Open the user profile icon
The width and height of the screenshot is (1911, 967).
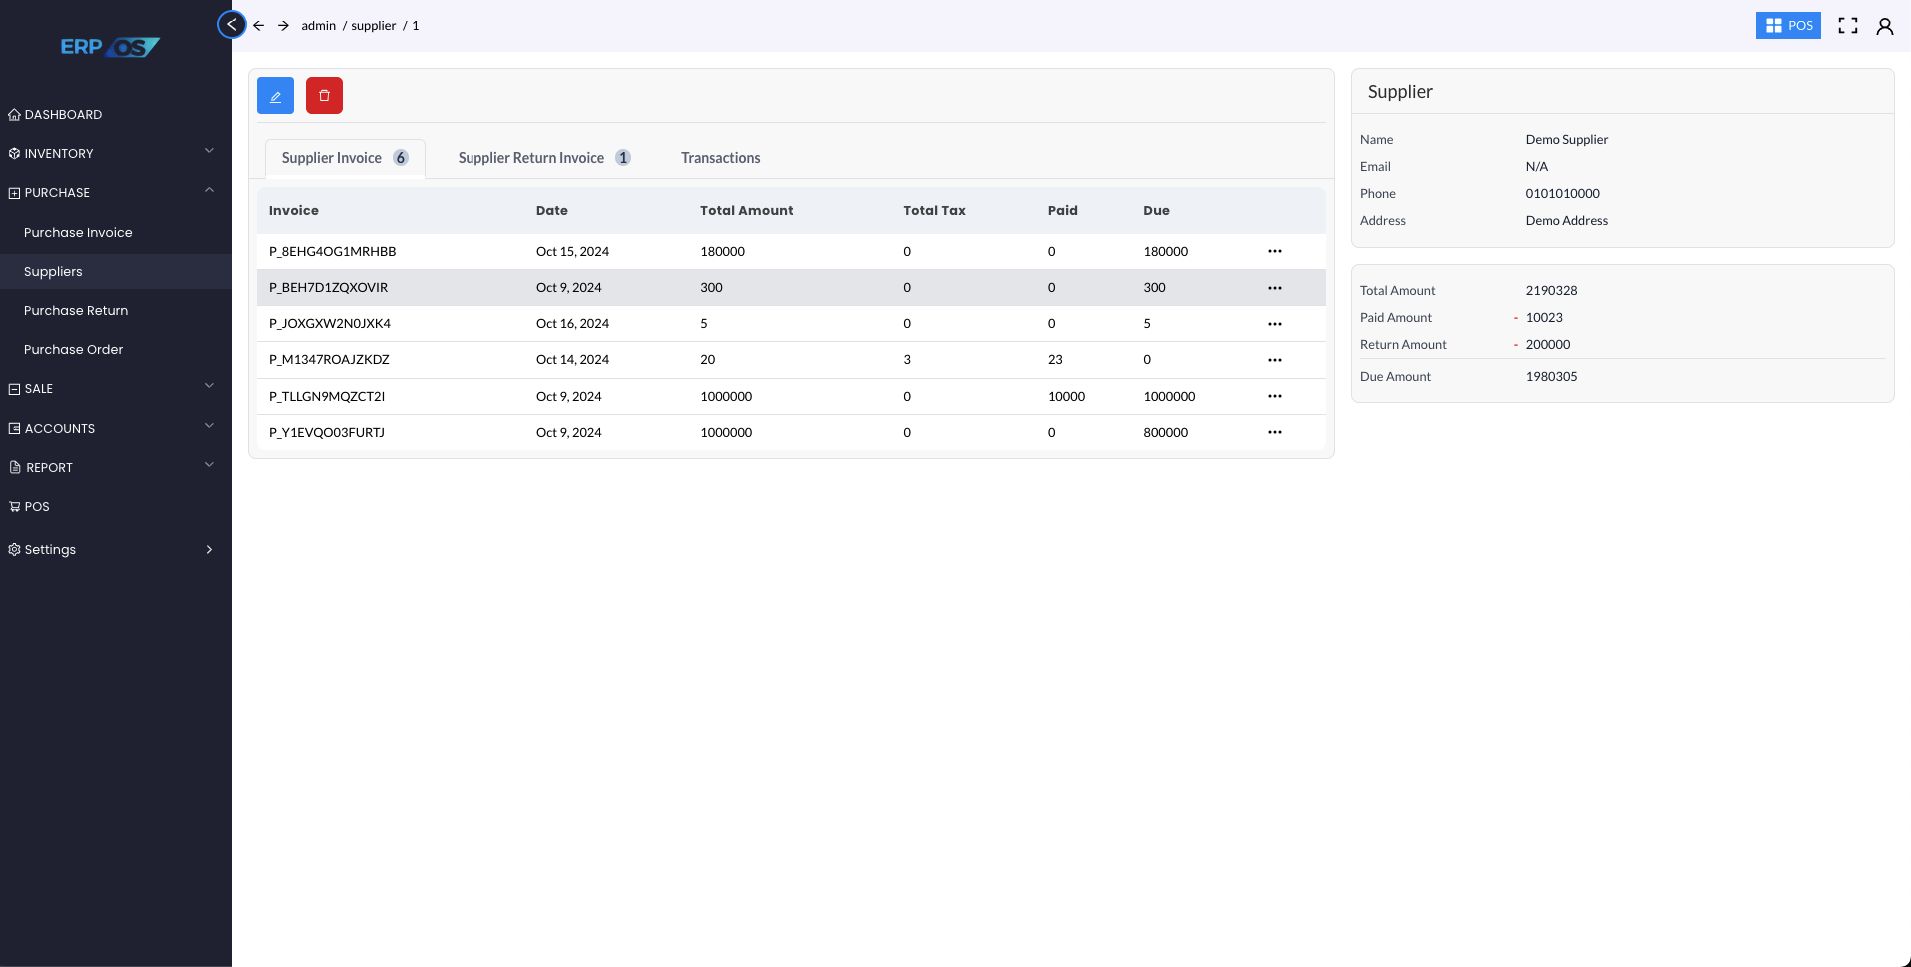coord(1885,26)
